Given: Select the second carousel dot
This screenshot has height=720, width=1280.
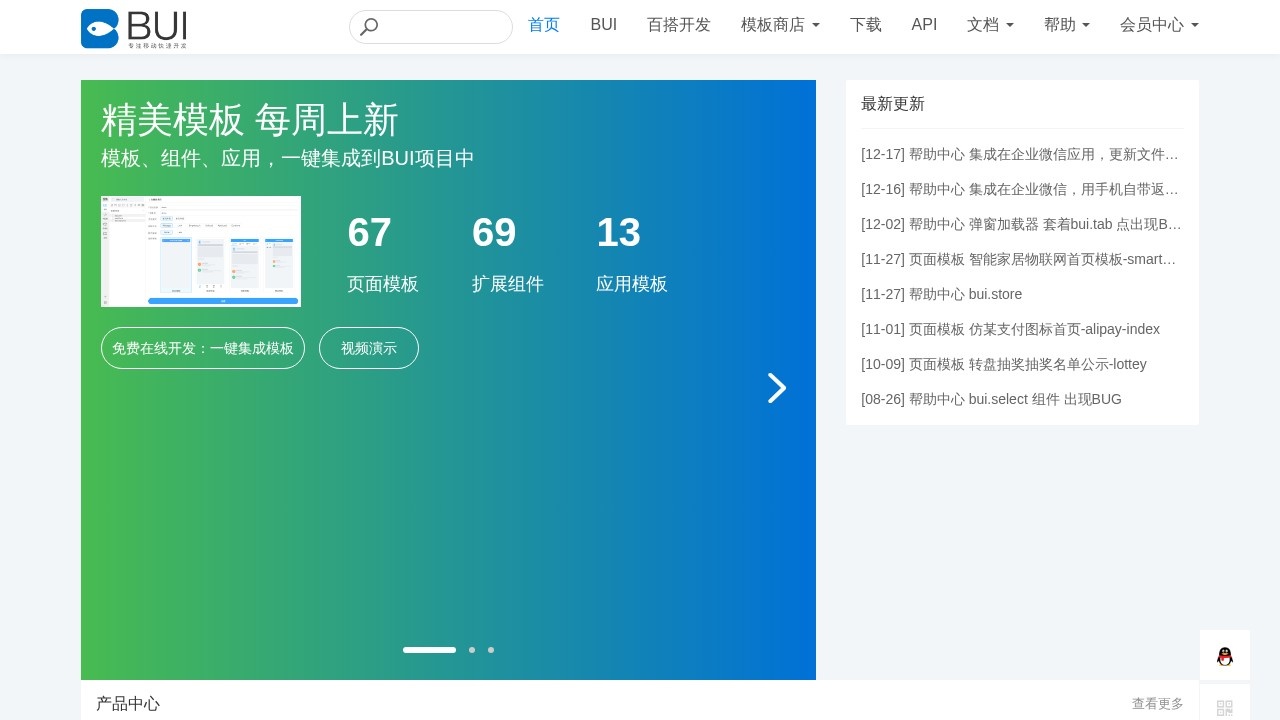Looking at the screenshot, I should pos(472,650).
